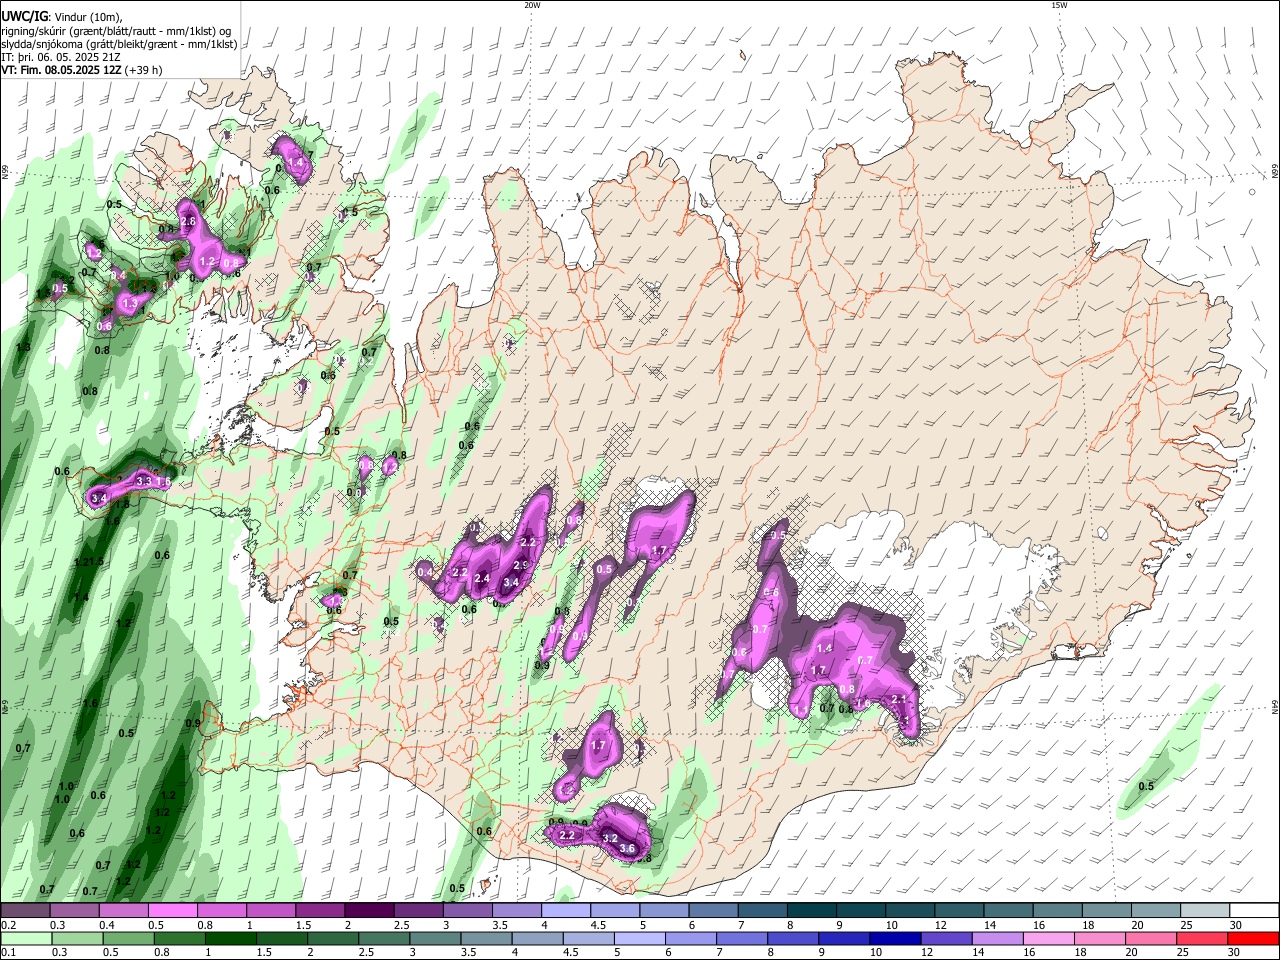Select the bright red 30 swatch in lower legend row
The width and height of the screenshot is (1280, 960).
[x=1253, y=939]
